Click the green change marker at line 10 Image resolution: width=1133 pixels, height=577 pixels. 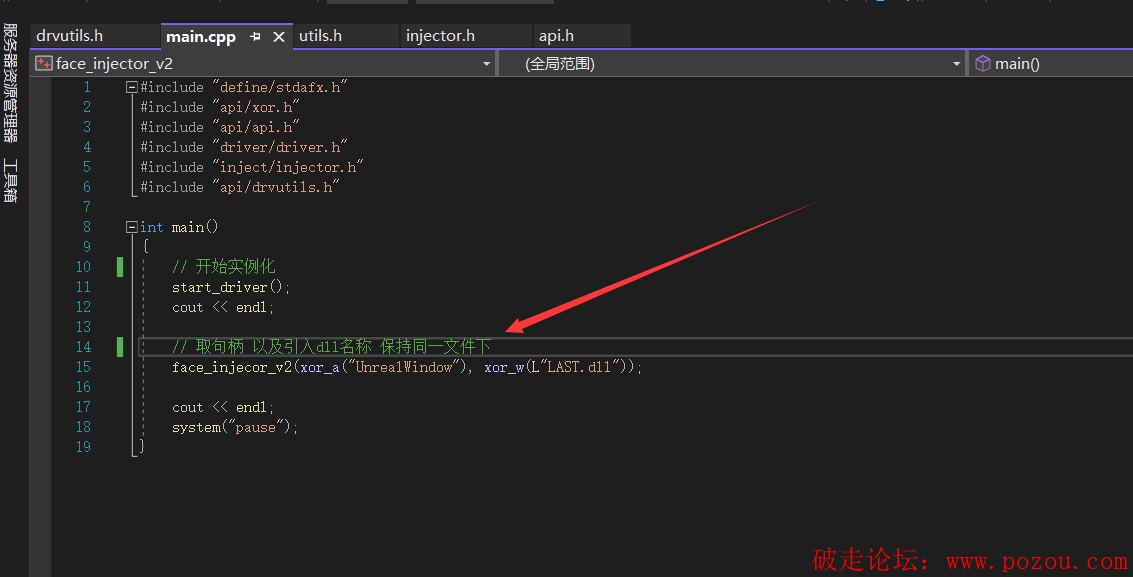[x=120, y=267]
